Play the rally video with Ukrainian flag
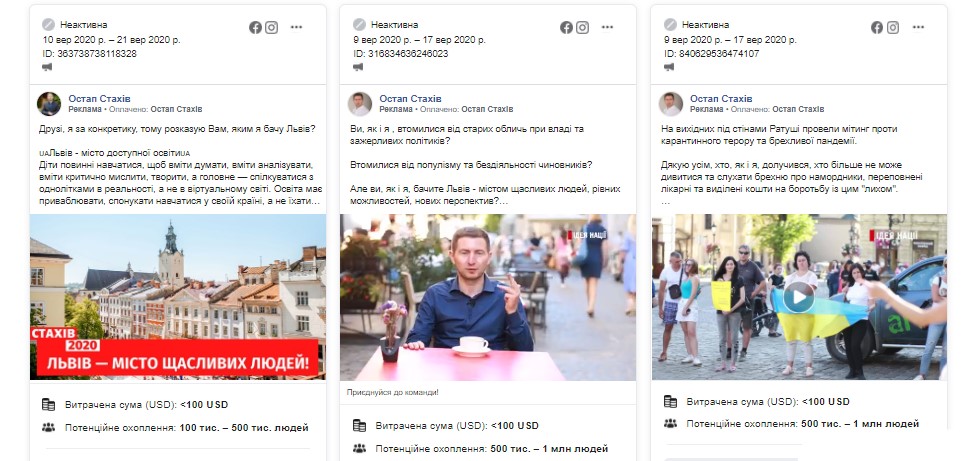The width and height of the screenshot is (969, 461). [x=798, y=297]
